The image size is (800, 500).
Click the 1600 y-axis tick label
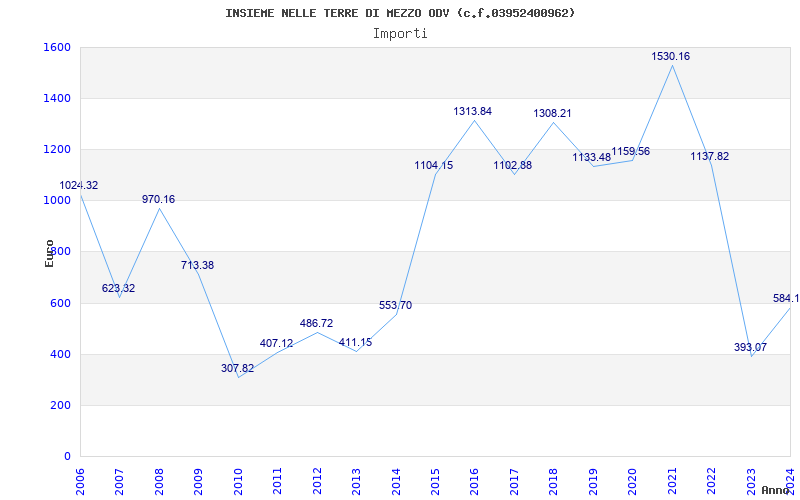click(55, 47)
